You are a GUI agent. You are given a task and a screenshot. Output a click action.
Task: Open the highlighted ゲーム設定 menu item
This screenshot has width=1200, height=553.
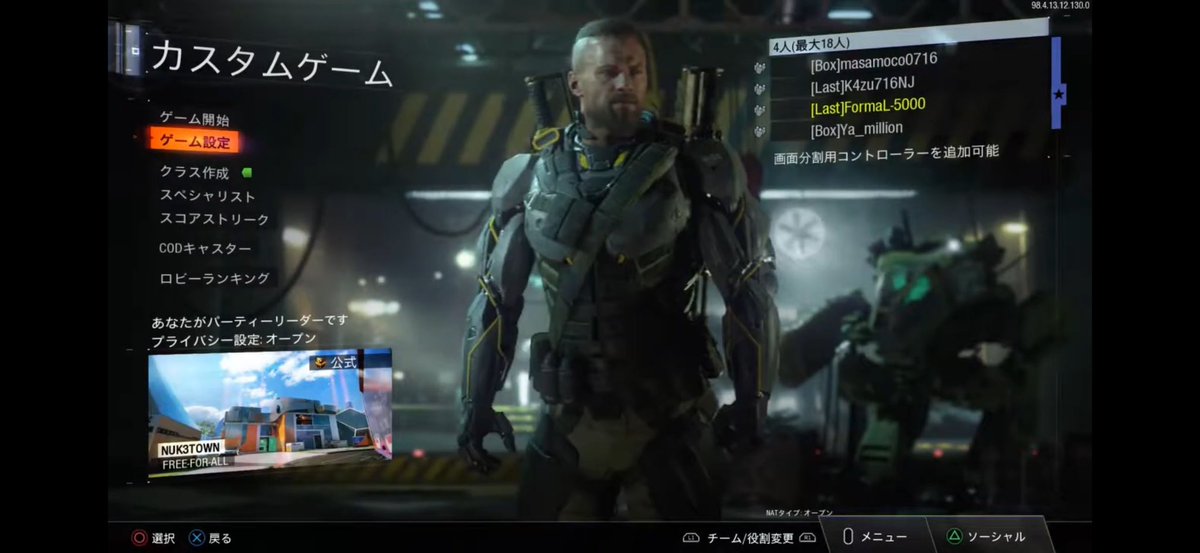click(x=195, y=142)
